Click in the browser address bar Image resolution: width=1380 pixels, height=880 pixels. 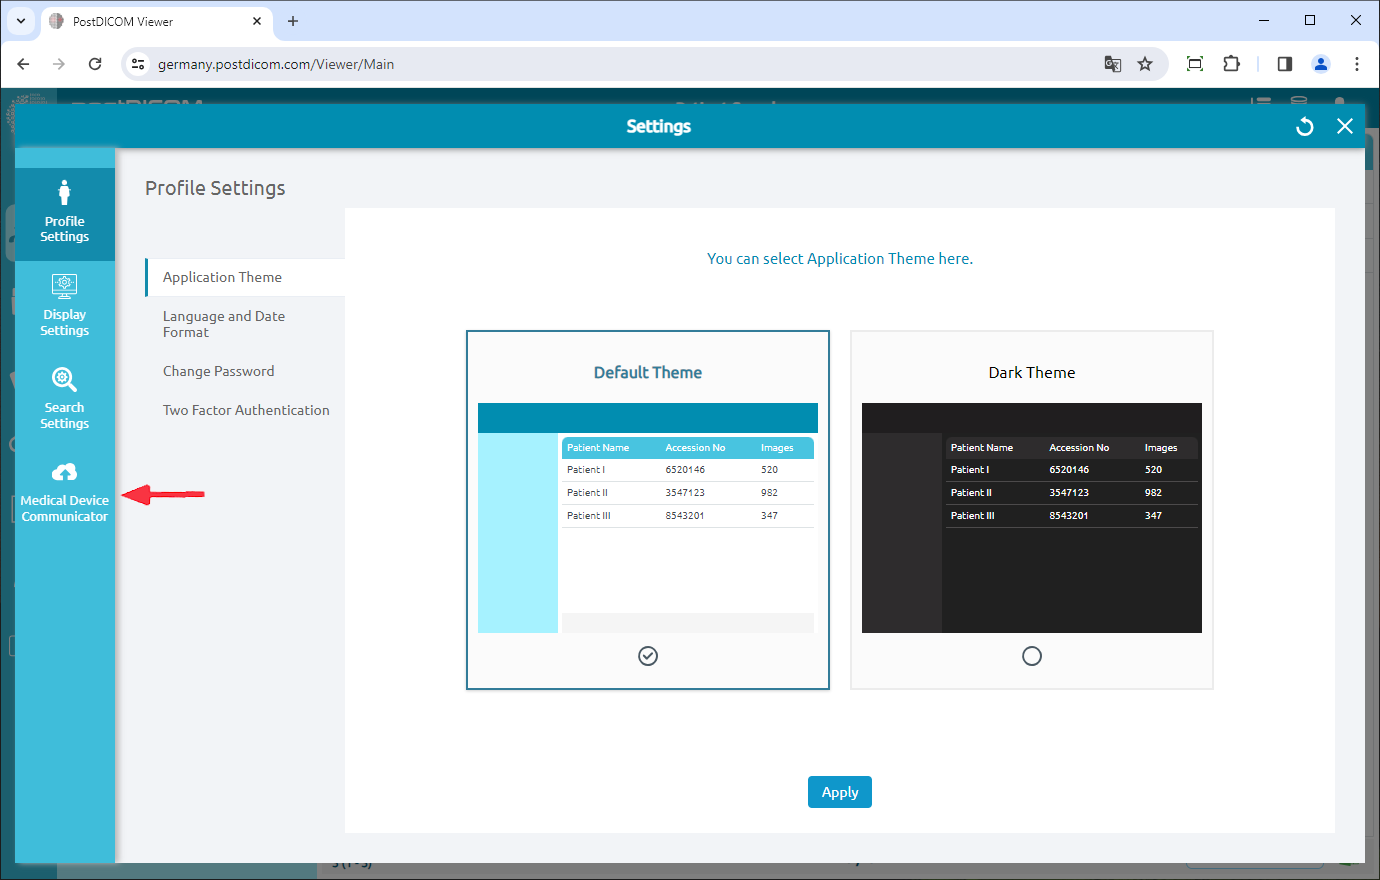[600, 63]
